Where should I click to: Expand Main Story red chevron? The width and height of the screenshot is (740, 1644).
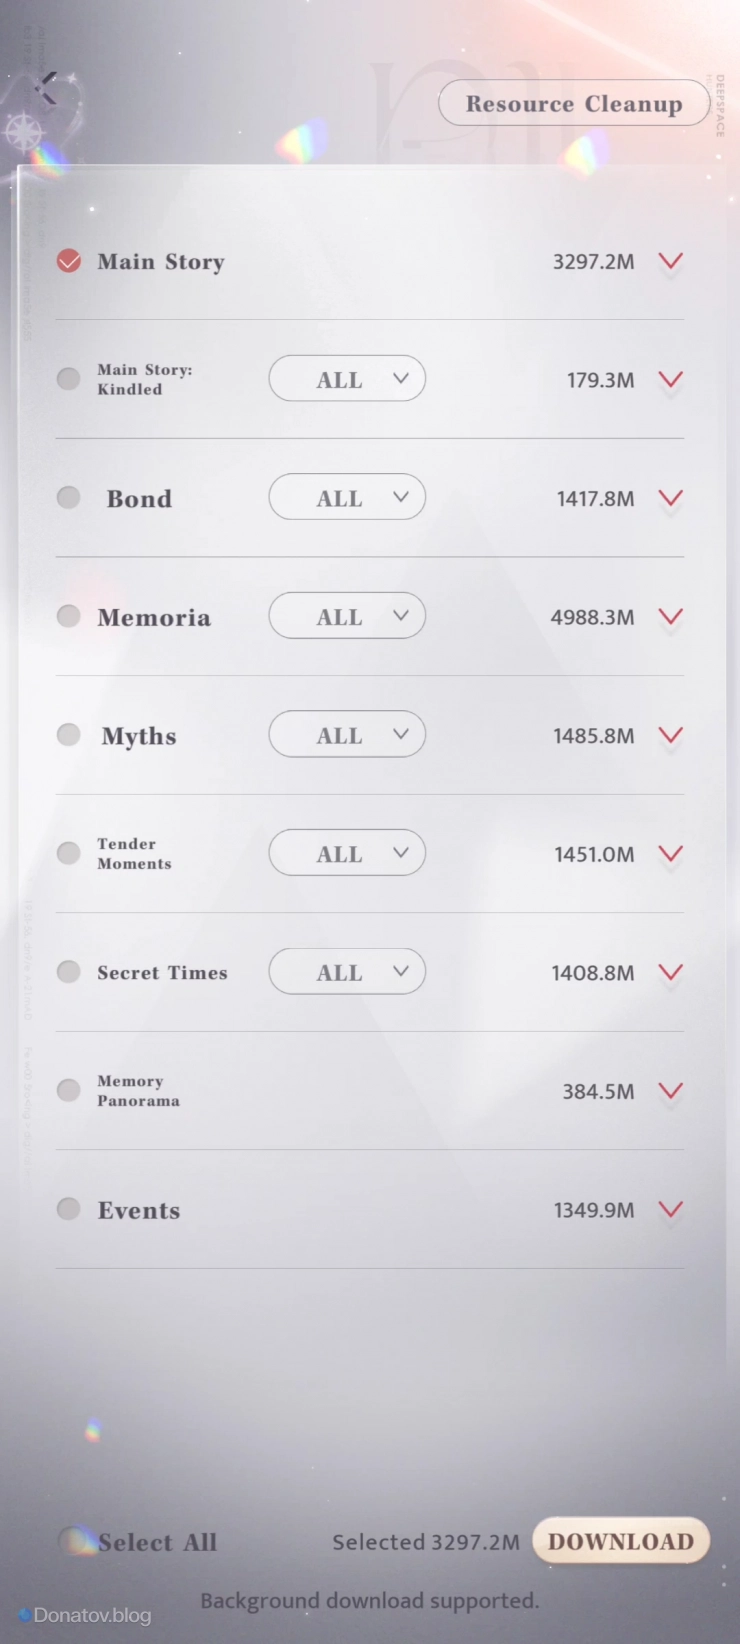point(671,262)
